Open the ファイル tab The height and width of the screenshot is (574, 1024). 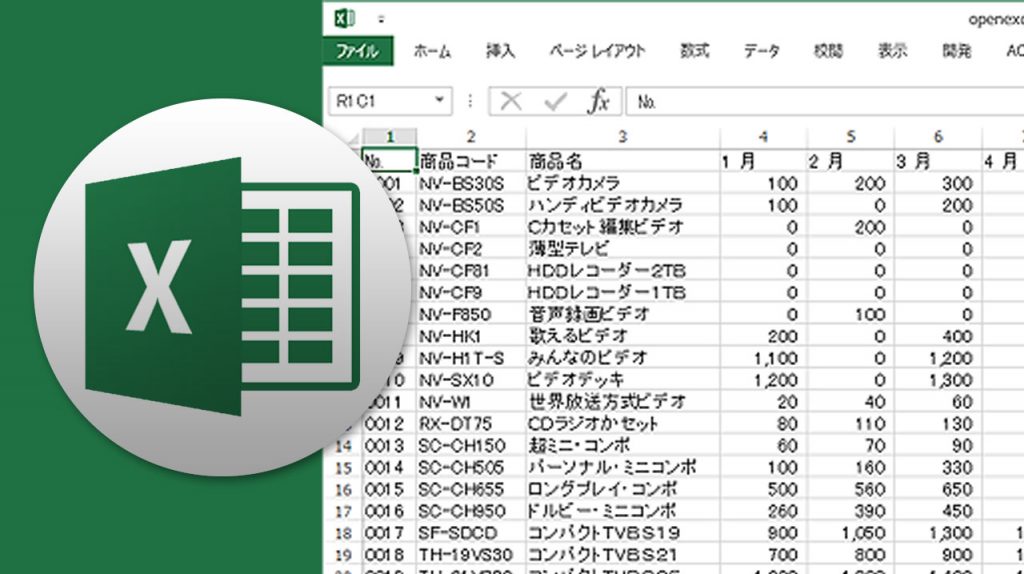(x=358, y=51)
